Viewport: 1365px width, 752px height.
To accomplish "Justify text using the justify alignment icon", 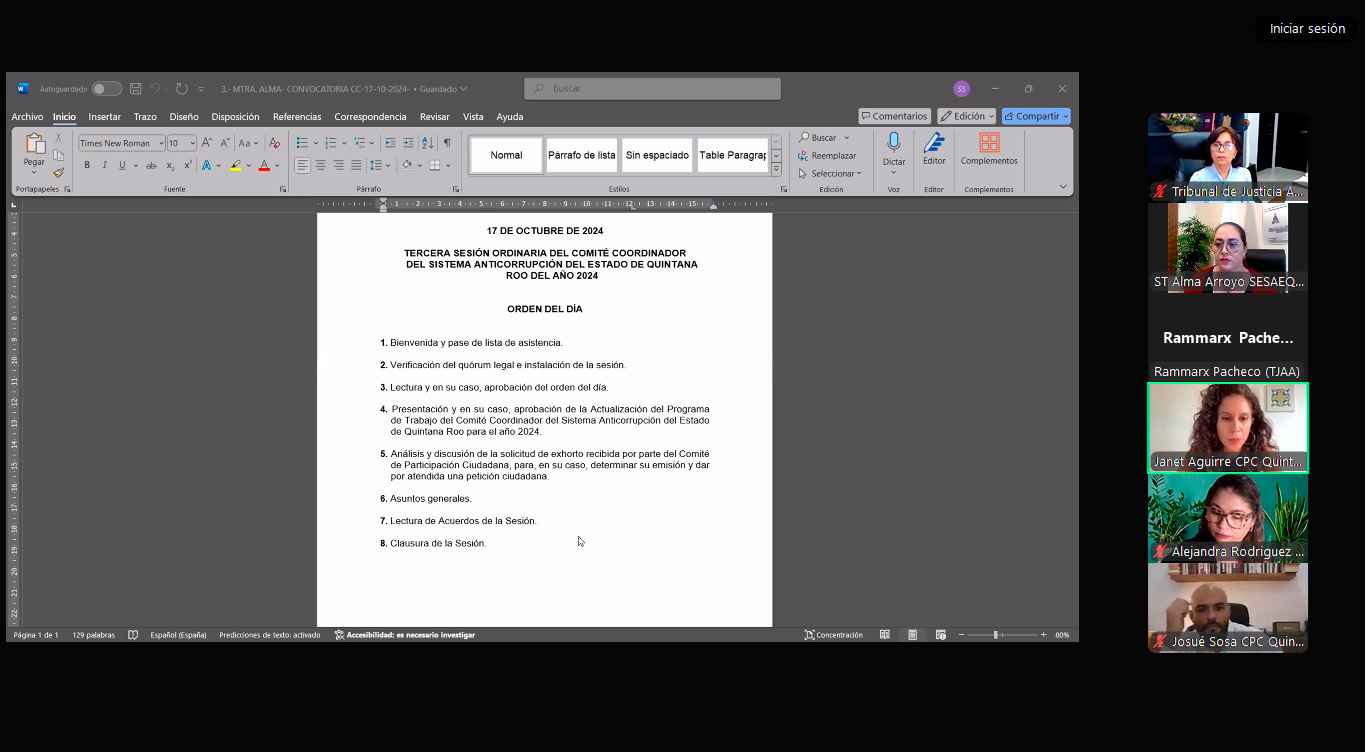I will coord(356,165).
